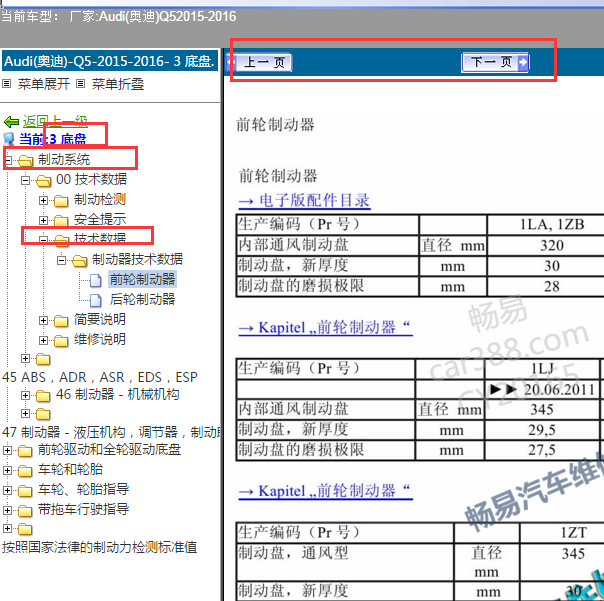Expand the 车轮、轮胎指导 node
Viewport: 604px width, 601px height.
click(x=7, y=490)
